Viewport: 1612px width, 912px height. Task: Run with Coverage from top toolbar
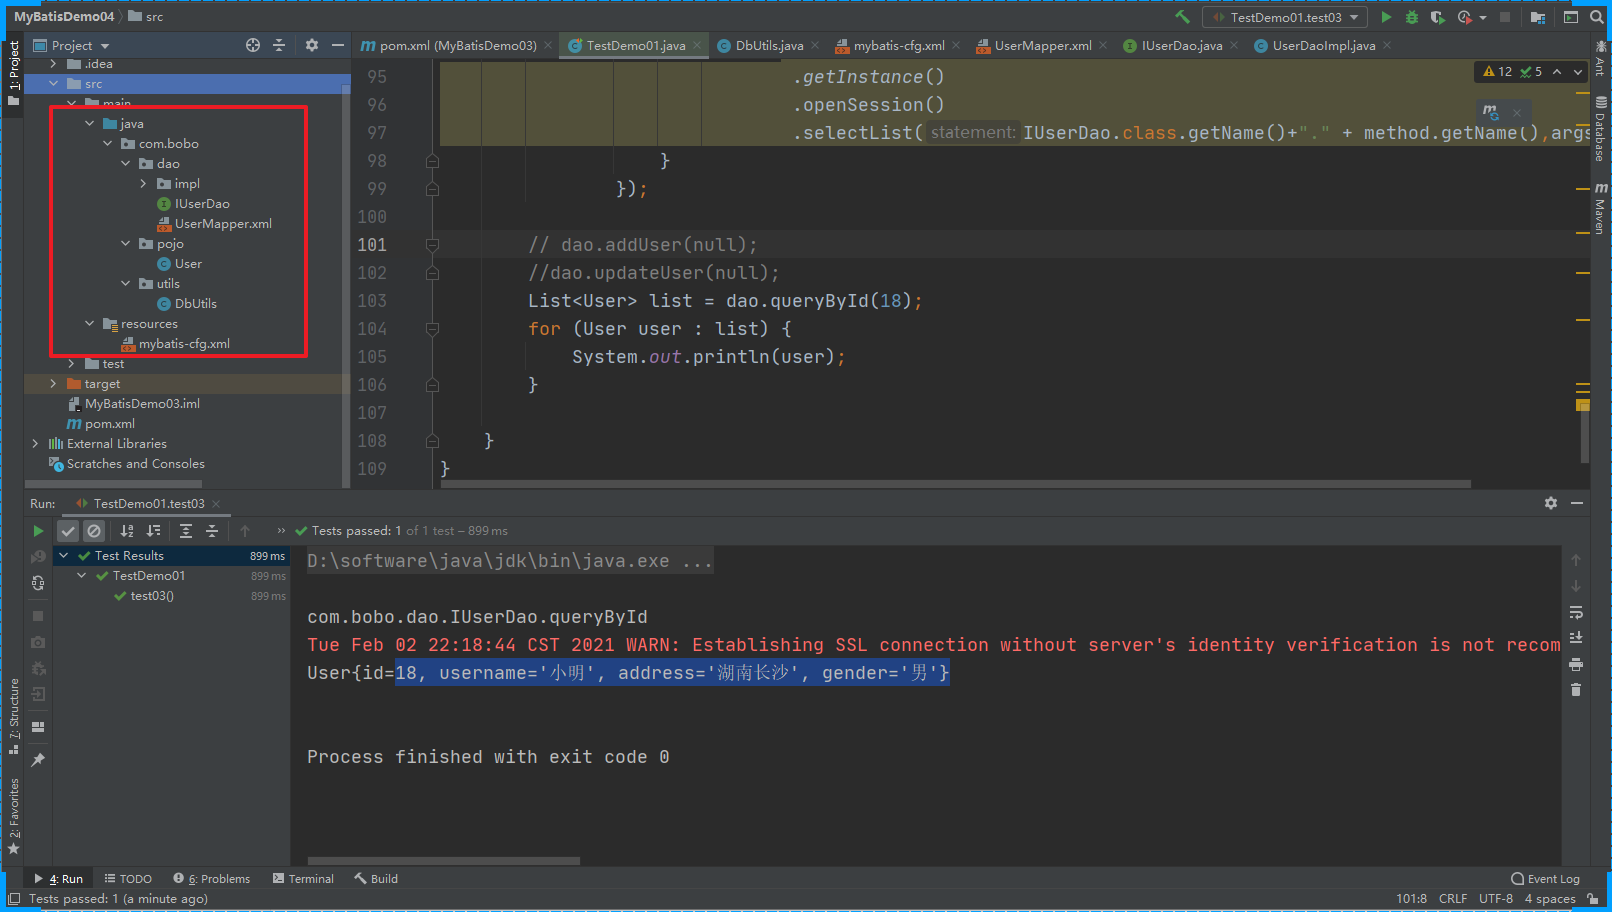click(x=1438, y=17)
